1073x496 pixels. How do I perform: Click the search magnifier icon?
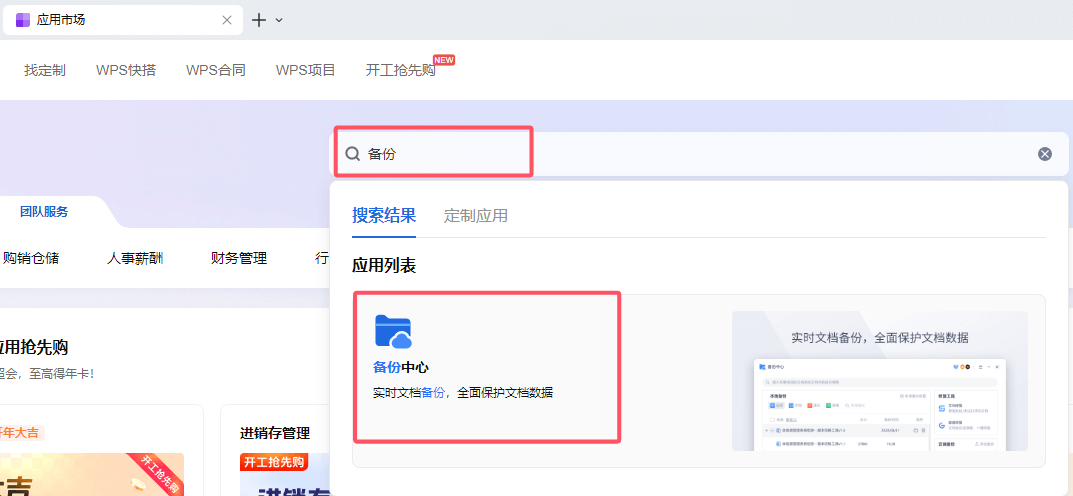(352, 153)
